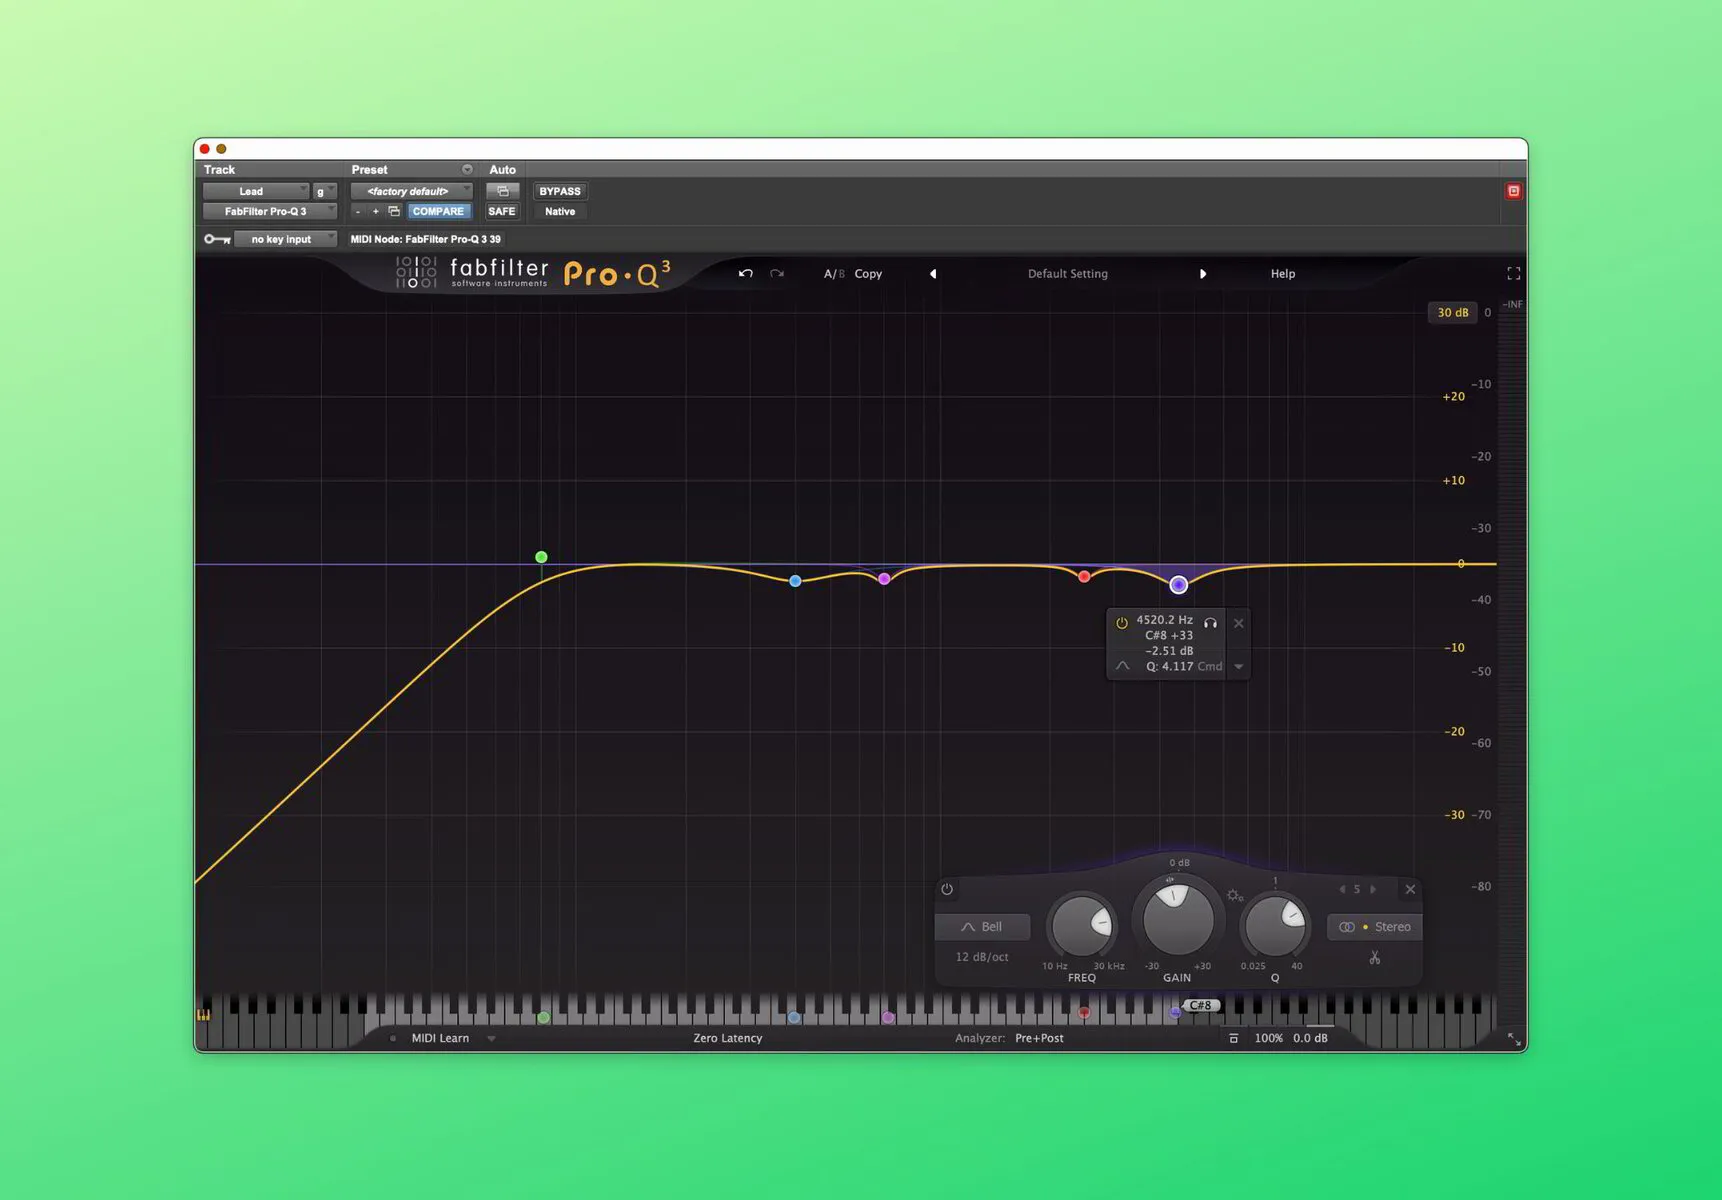1722x1200 pixels.
Task: Undo the last EQ change
Action: pos(745,273)
